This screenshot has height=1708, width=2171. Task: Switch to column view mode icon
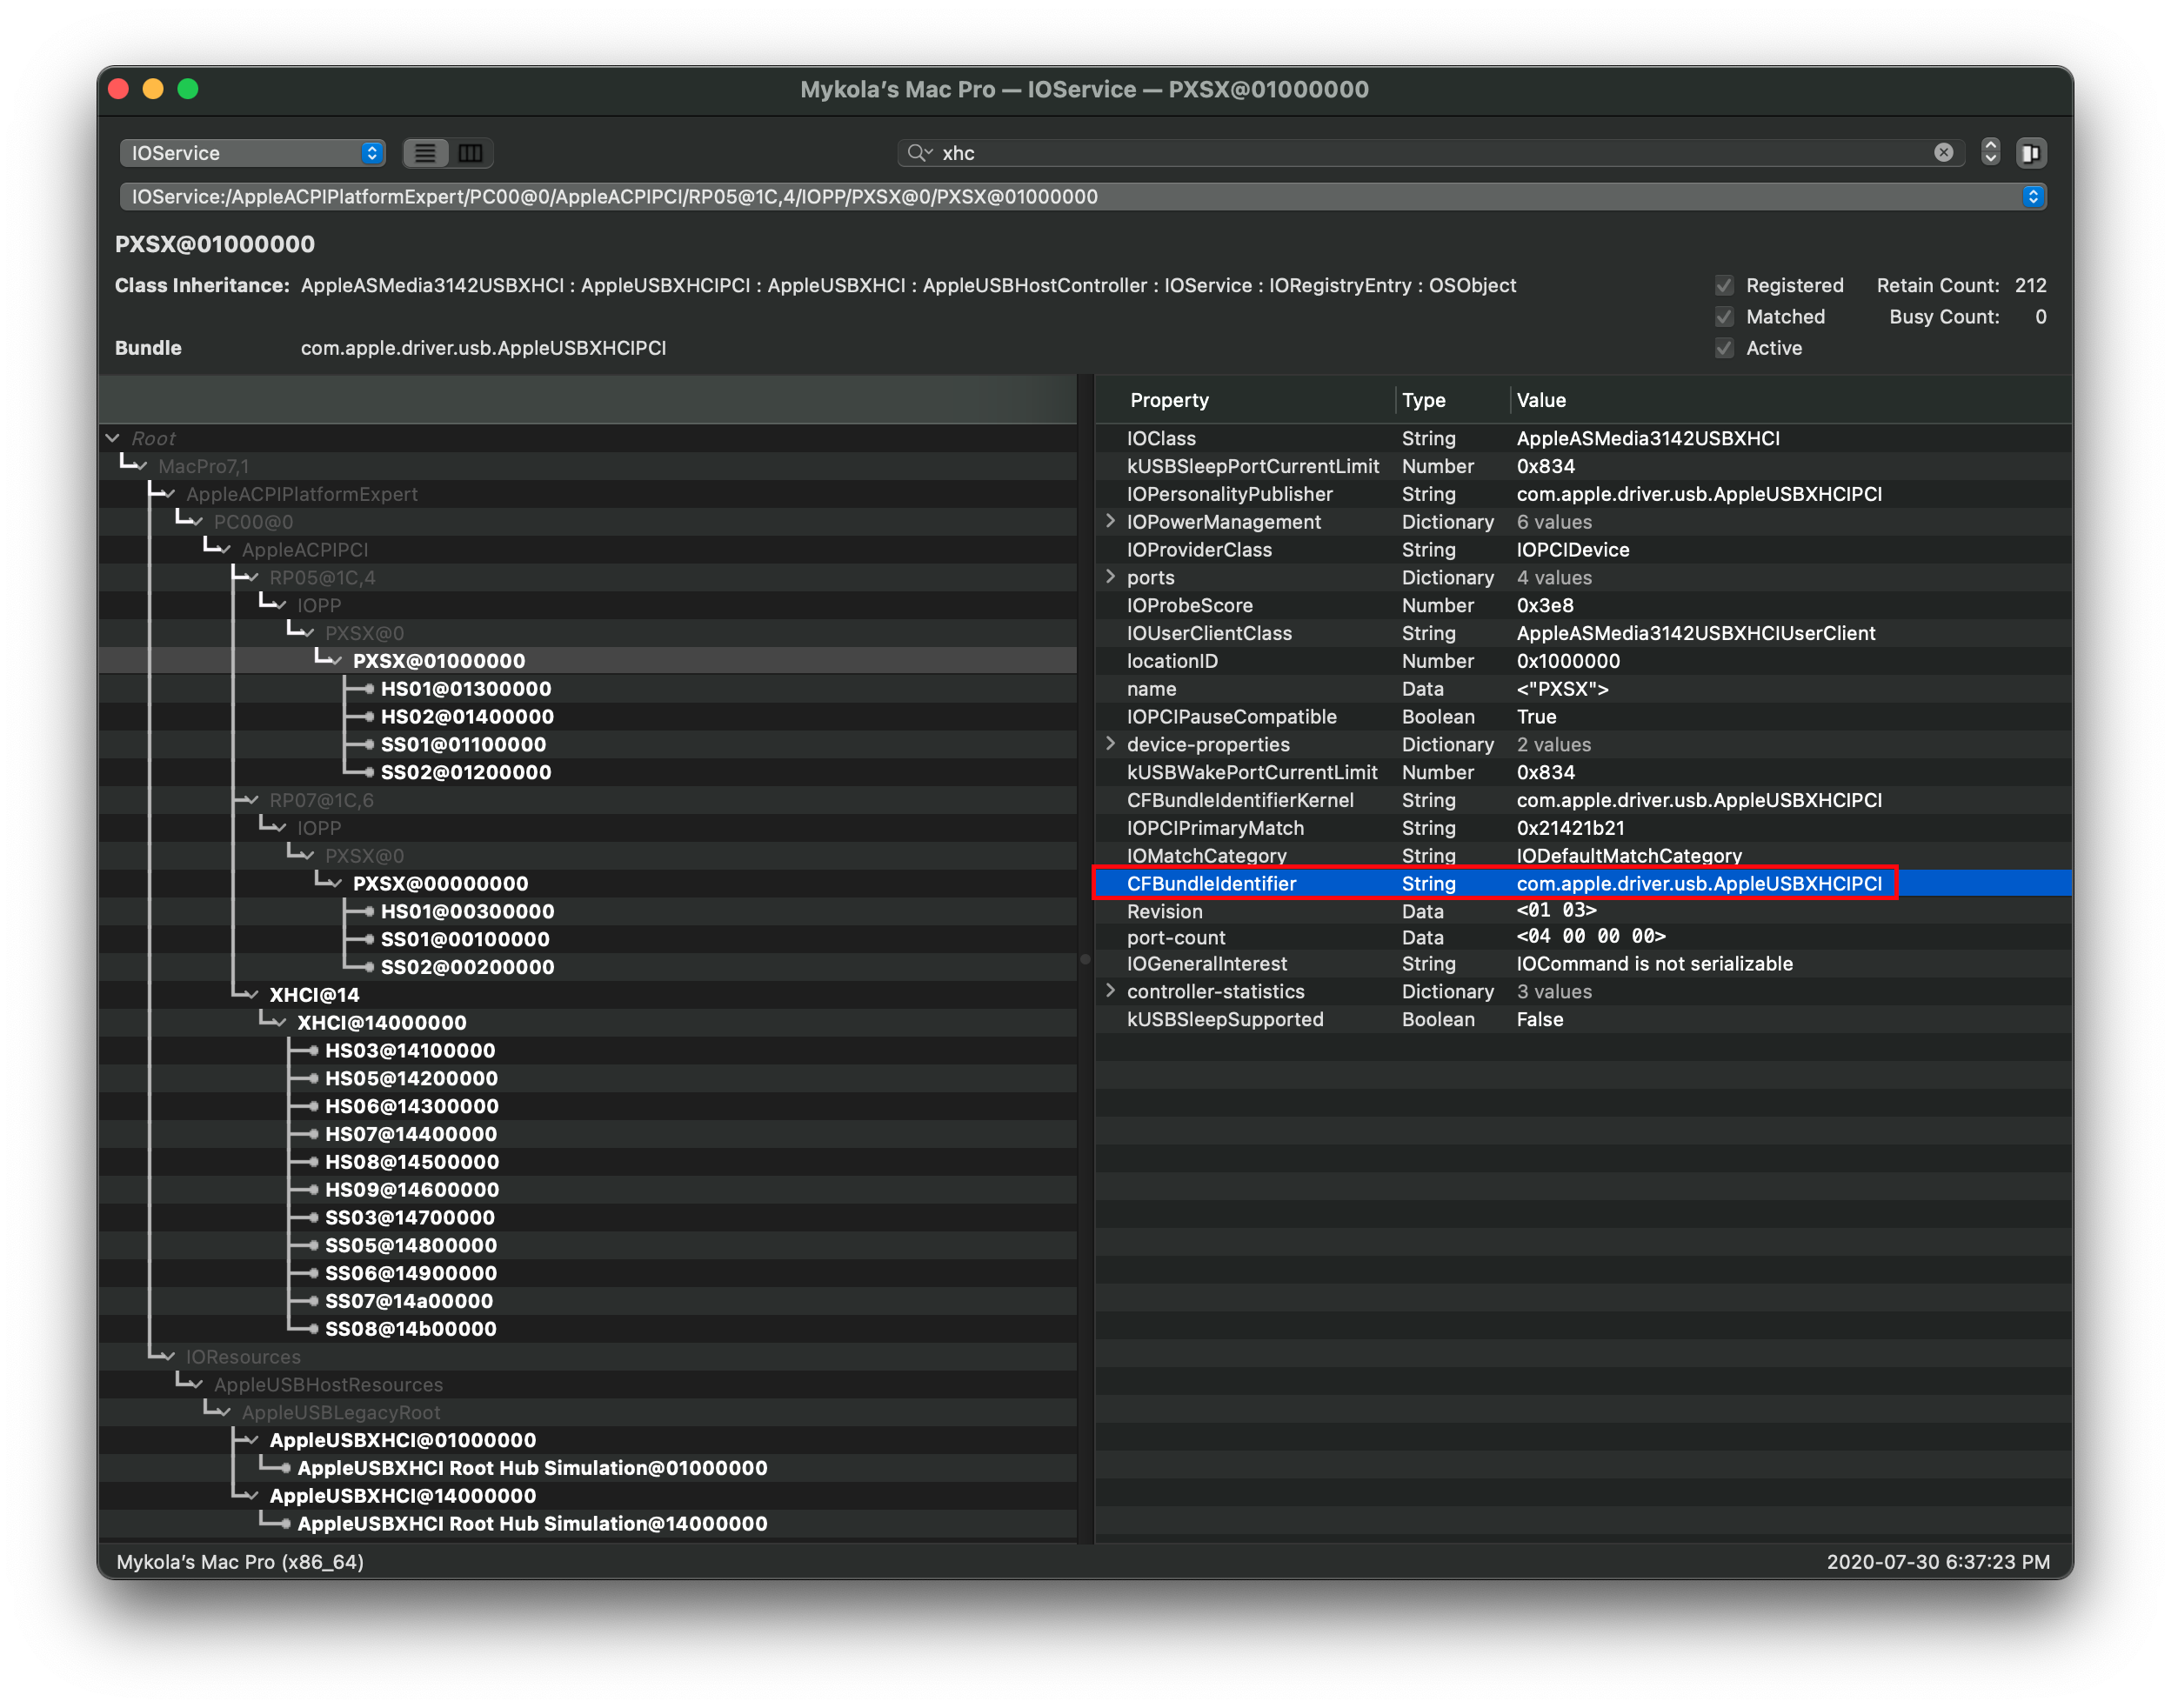click(x=470, y=153)
